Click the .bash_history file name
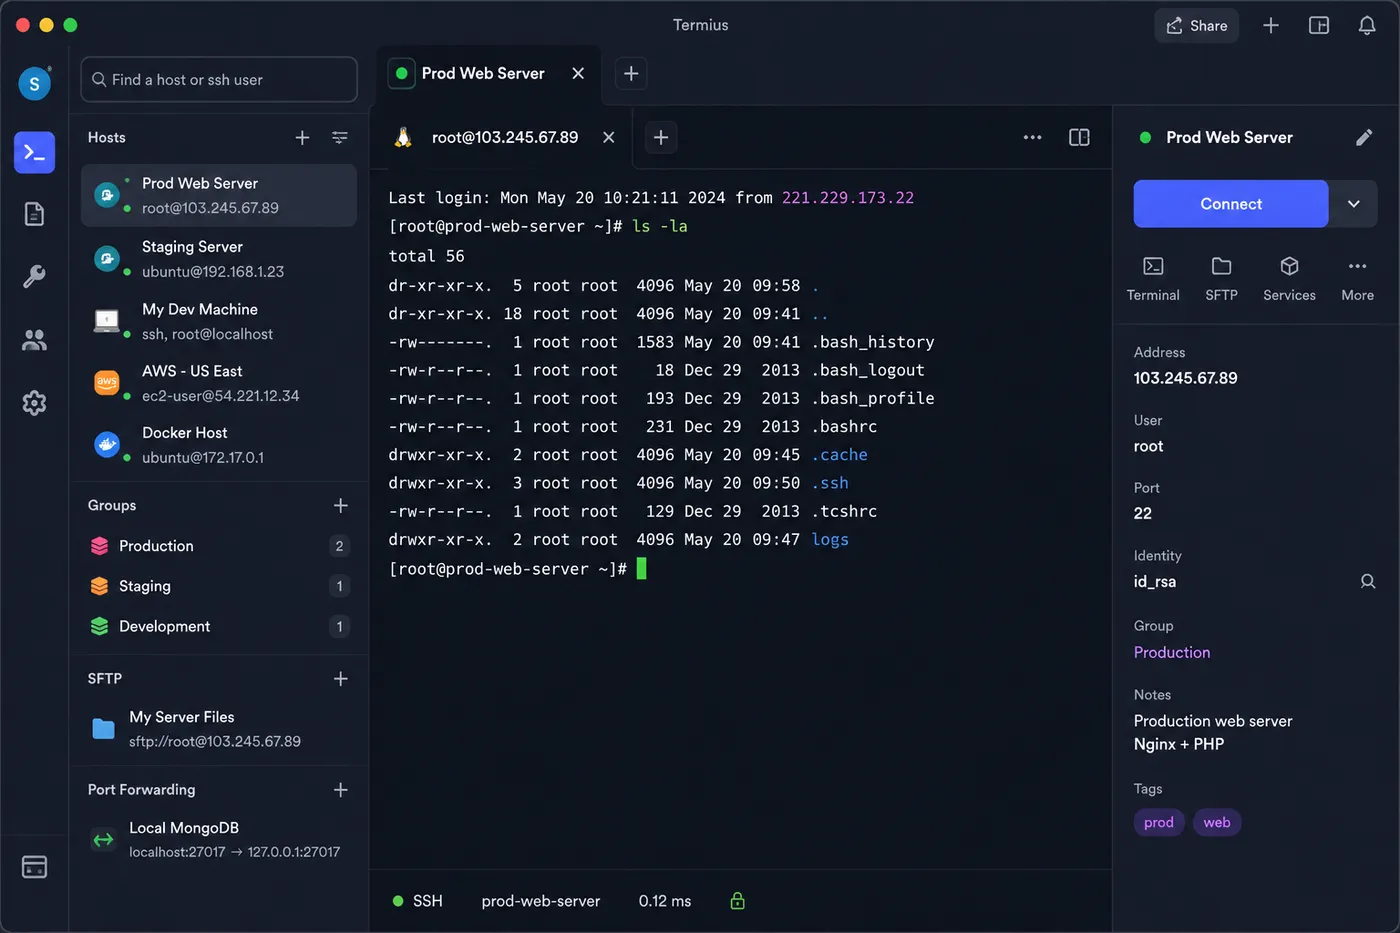The width and height of the screenshot is (1400, 933). coord(873,342)
